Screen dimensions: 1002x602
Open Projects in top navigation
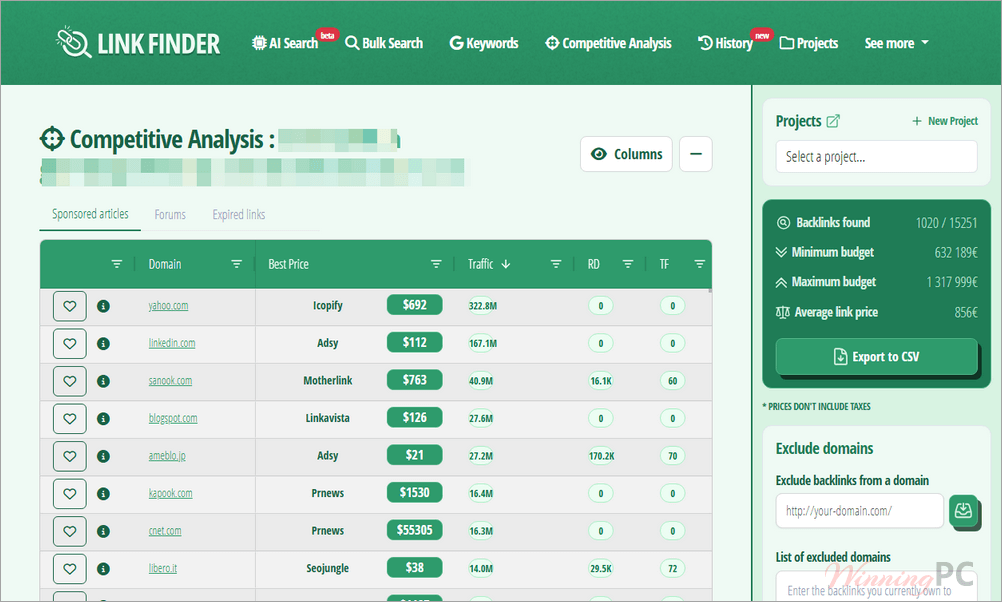[809, 43]
